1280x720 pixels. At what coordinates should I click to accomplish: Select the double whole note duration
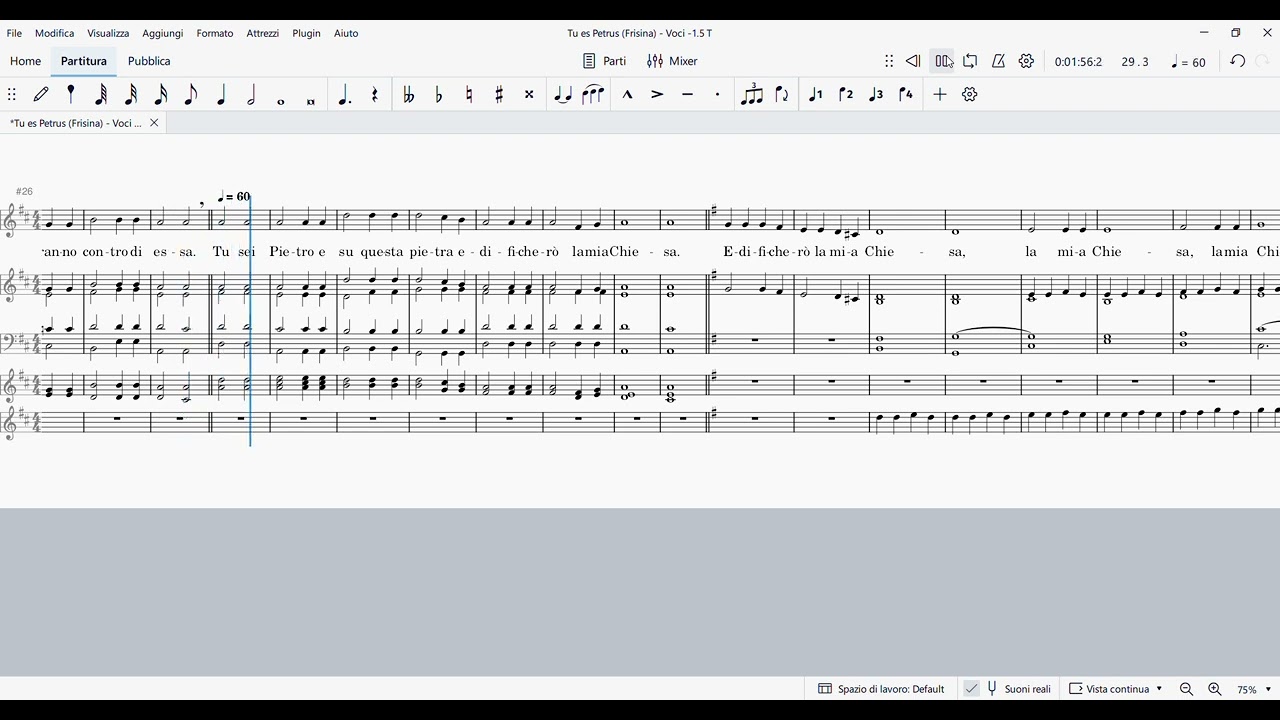pos(311,101)
